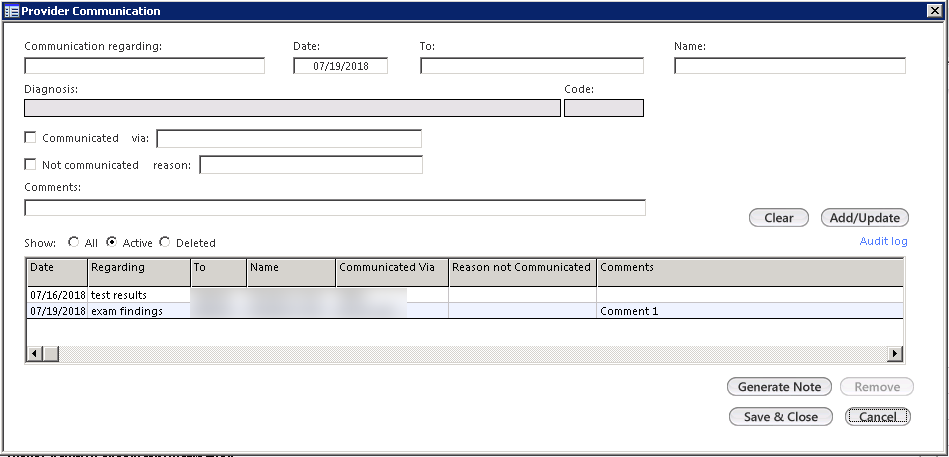Click the Generate Note button

point(780,387)
